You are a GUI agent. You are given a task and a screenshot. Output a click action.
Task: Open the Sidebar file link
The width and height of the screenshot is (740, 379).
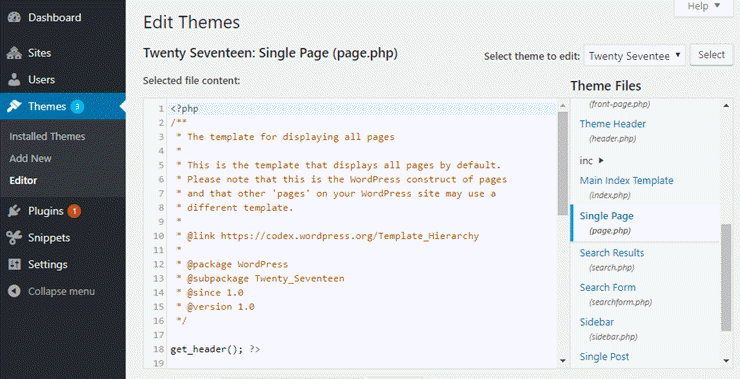click(597, 322)
